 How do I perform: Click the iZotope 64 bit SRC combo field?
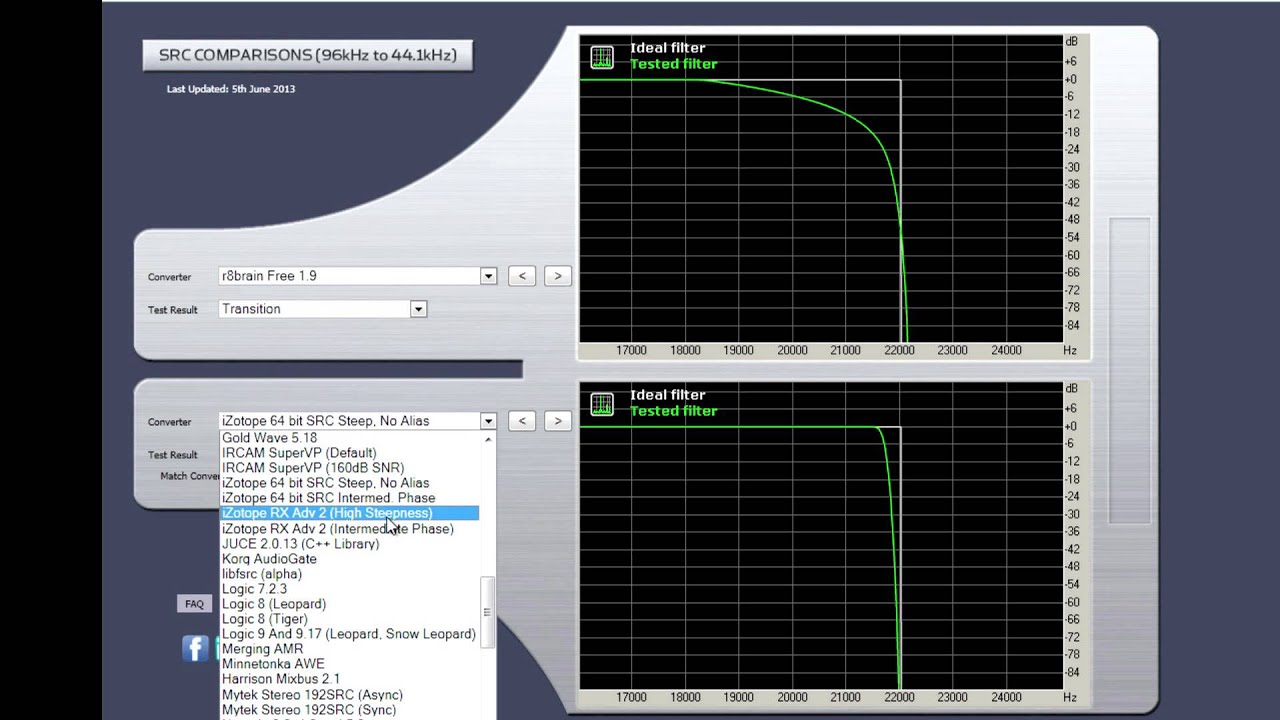(357, 421)
